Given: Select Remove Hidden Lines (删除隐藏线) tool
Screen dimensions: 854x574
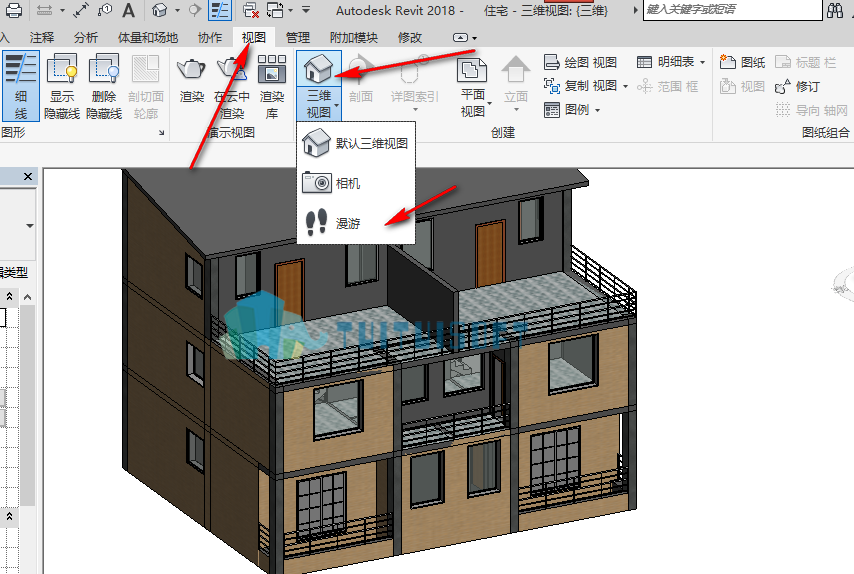Looking at the screenshot, I should point(104,86).
